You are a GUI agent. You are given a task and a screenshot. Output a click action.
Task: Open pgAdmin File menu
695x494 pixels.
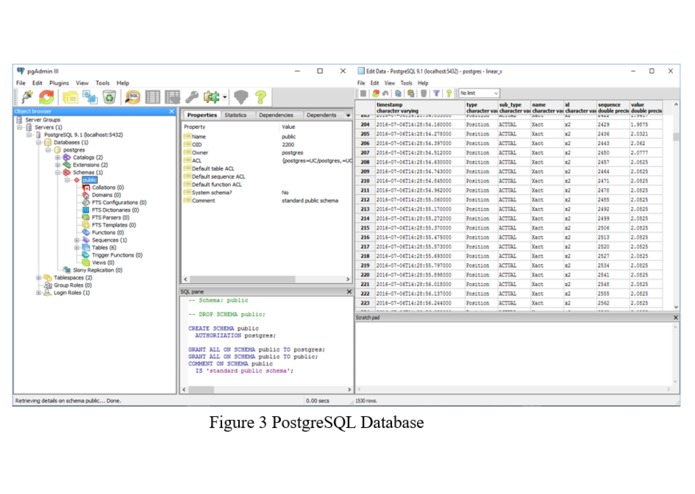[21, 83]
